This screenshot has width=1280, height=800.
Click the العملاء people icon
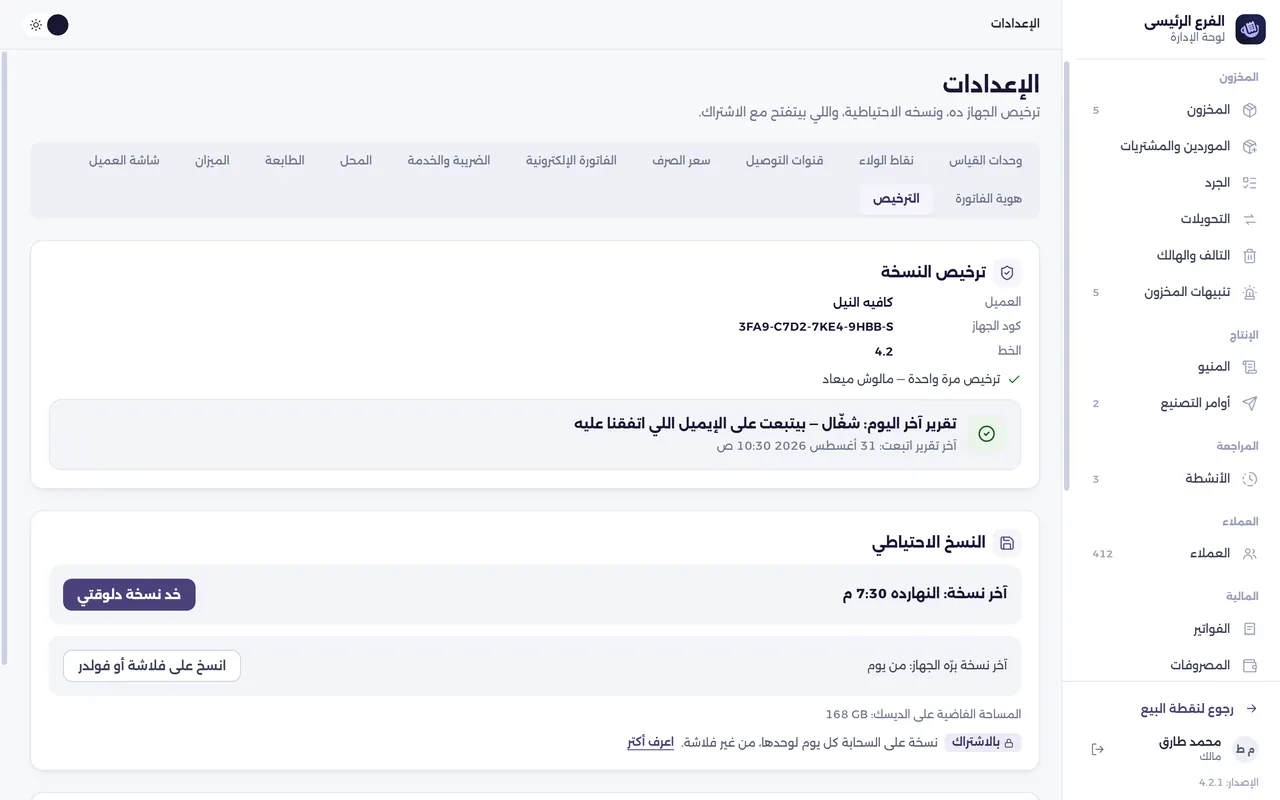(x=1249, y=553)
